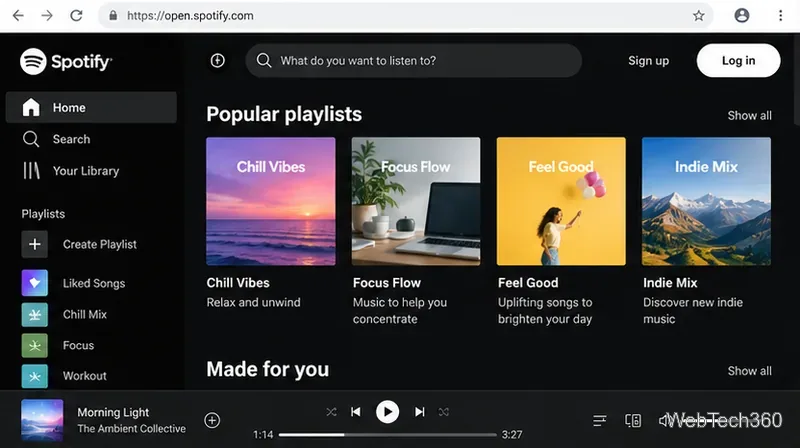Open Focus Flow playlist cover
800x448 pixels.
pyautogui.click(x=416, y=201)
